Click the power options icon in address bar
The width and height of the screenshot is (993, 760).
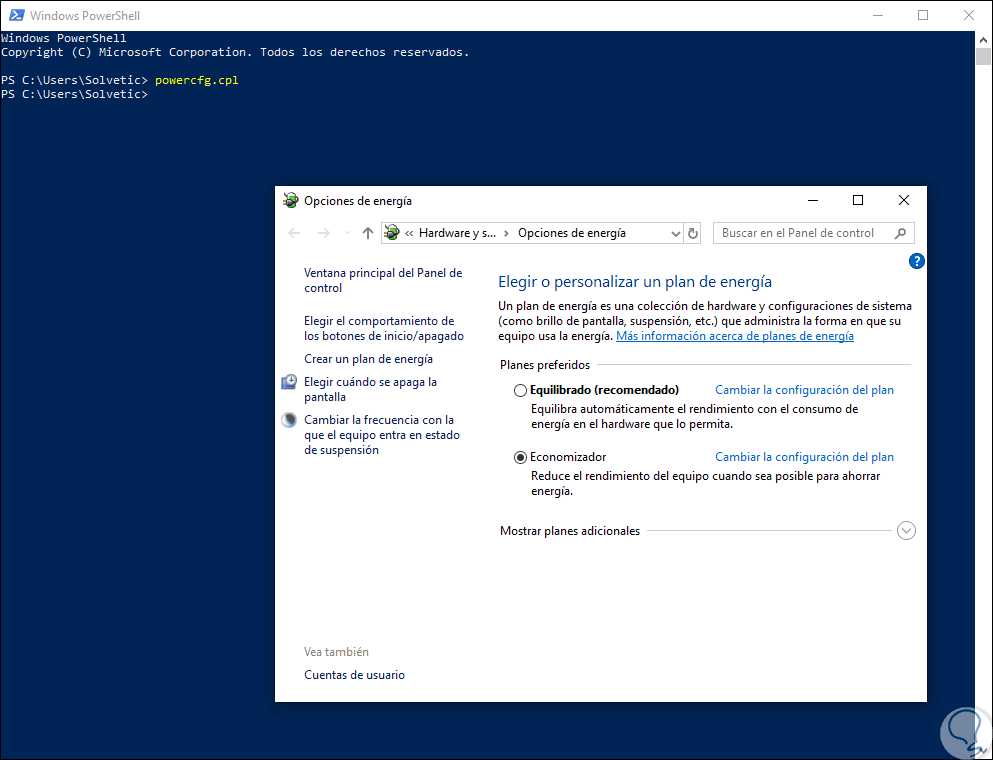pos(392,232)
